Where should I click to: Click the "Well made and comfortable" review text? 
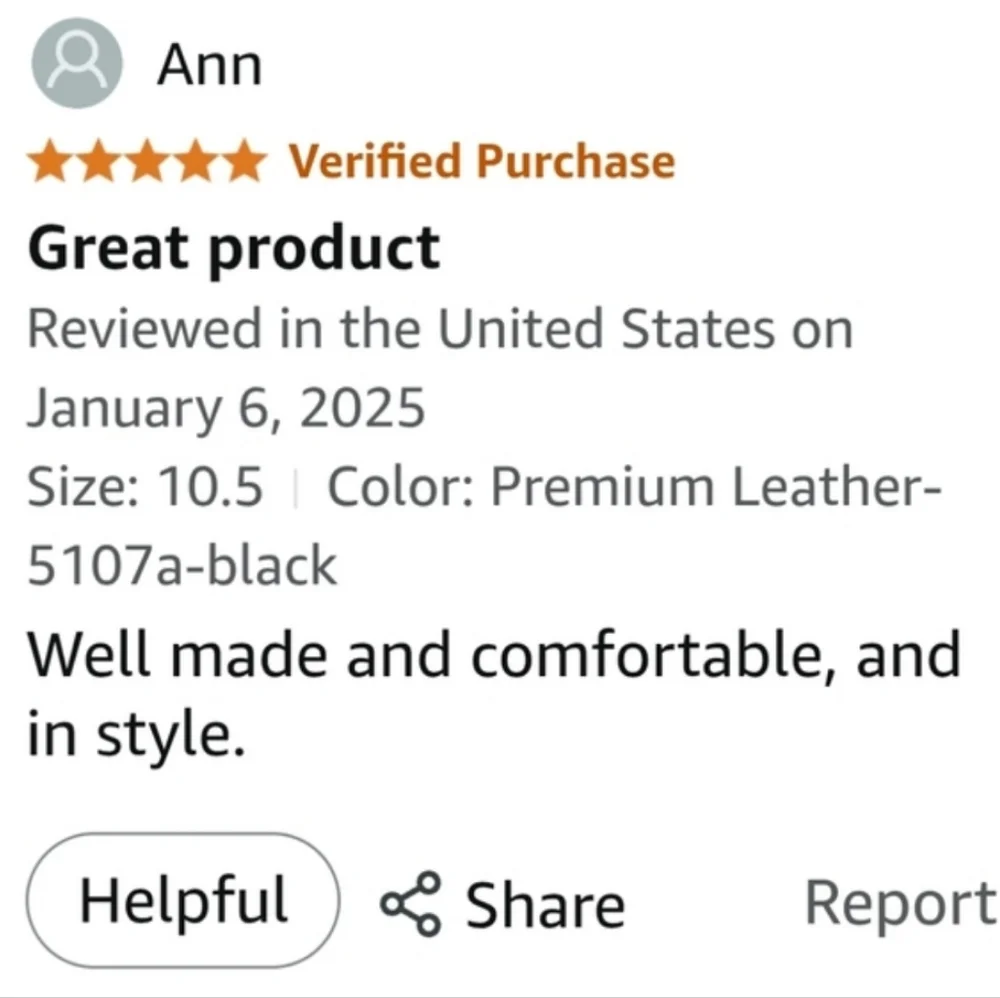492,656
